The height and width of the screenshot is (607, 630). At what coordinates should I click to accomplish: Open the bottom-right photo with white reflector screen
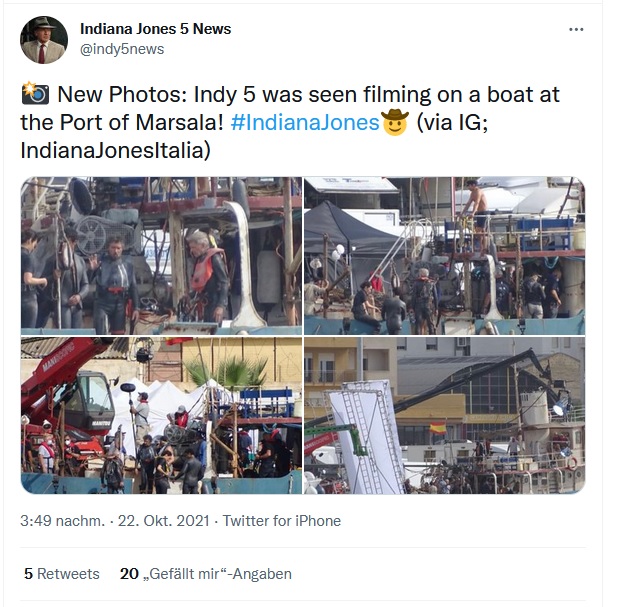(444, 415)
